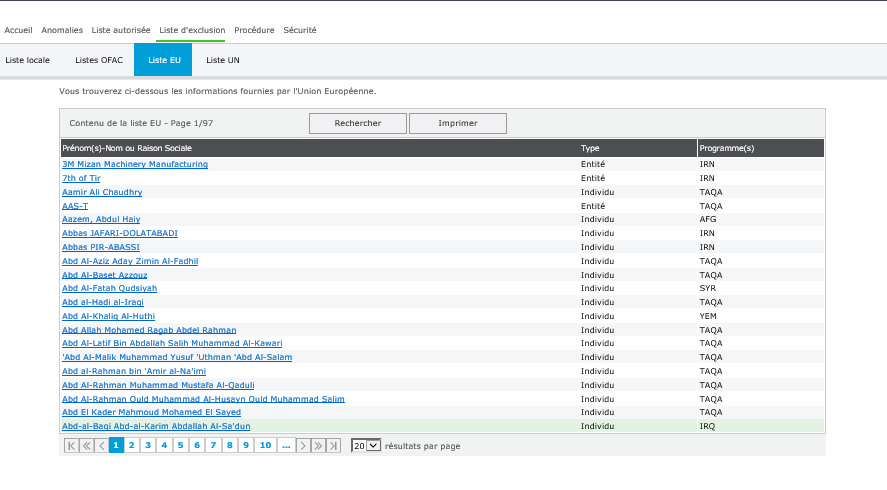Switch to the Liste UN tab

(223, 60)
